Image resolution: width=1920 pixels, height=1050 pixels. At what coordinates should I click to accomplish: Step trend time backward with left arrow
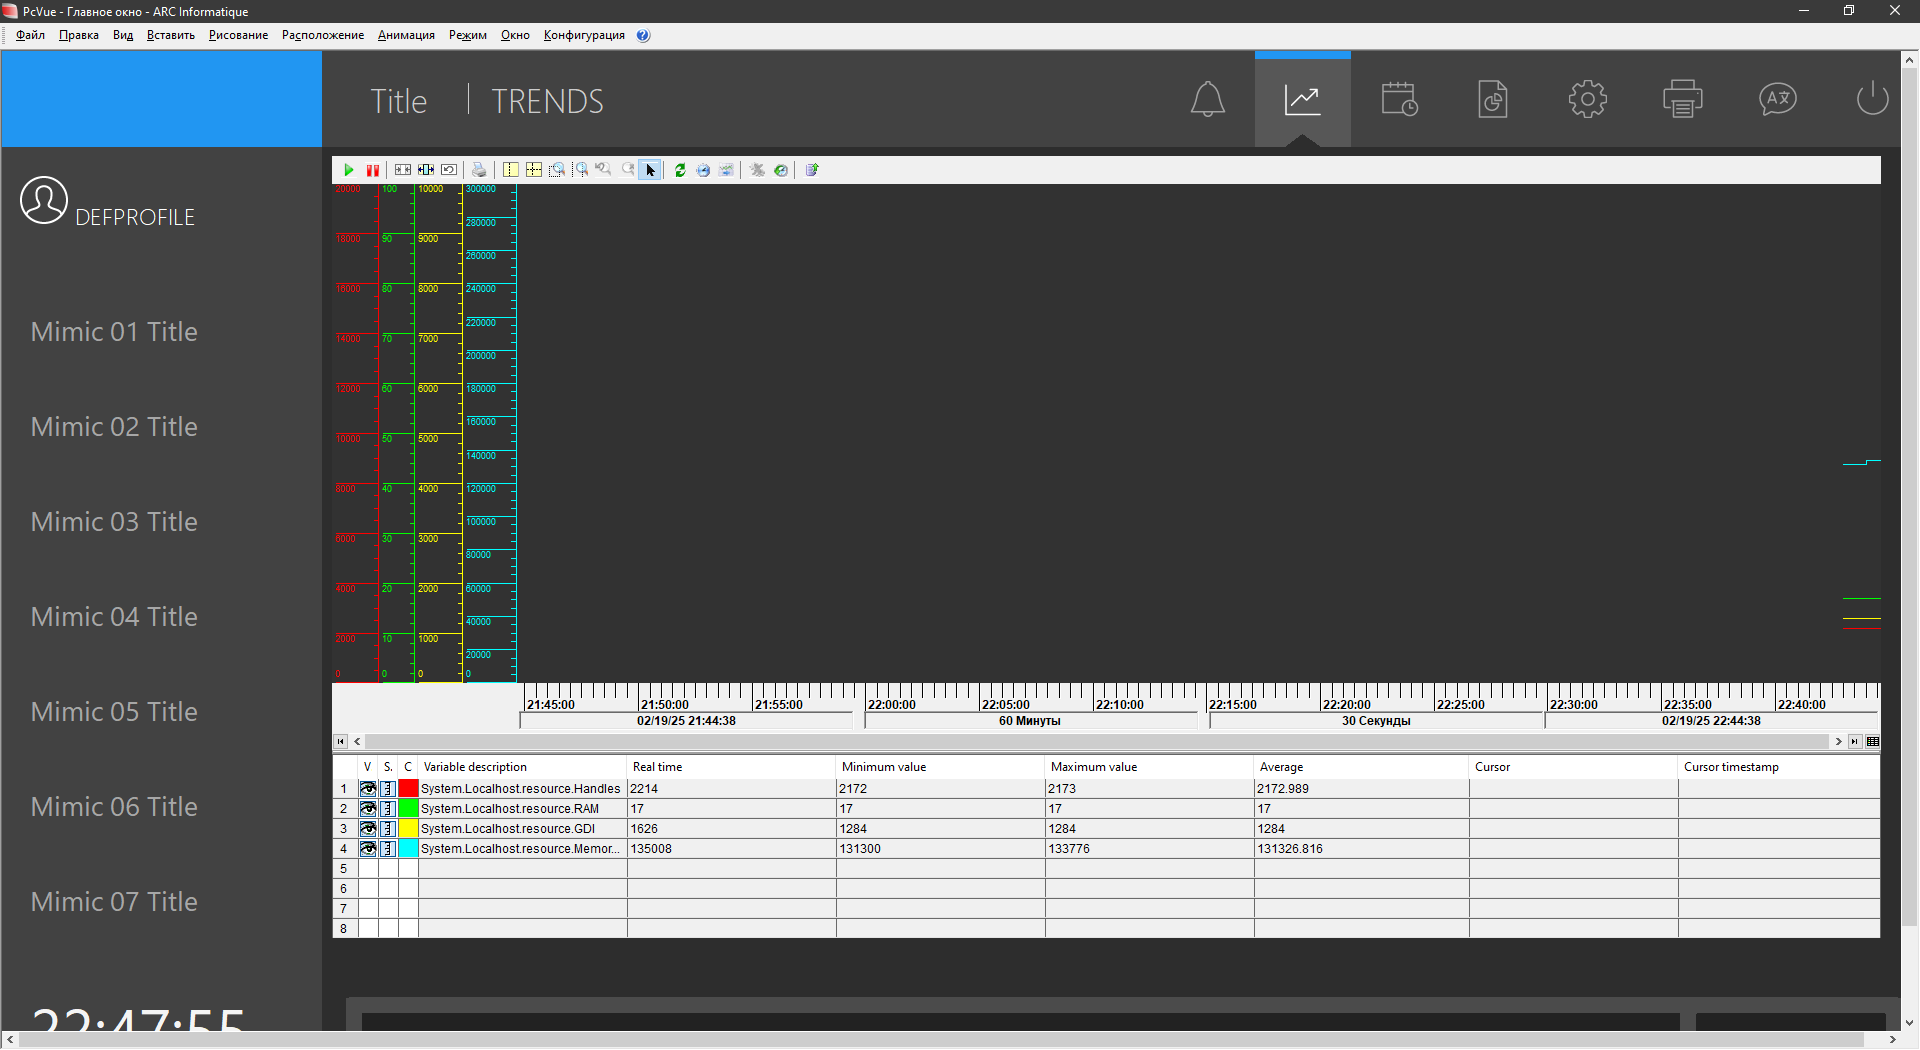pyautogui.click(x=357, y=741)
